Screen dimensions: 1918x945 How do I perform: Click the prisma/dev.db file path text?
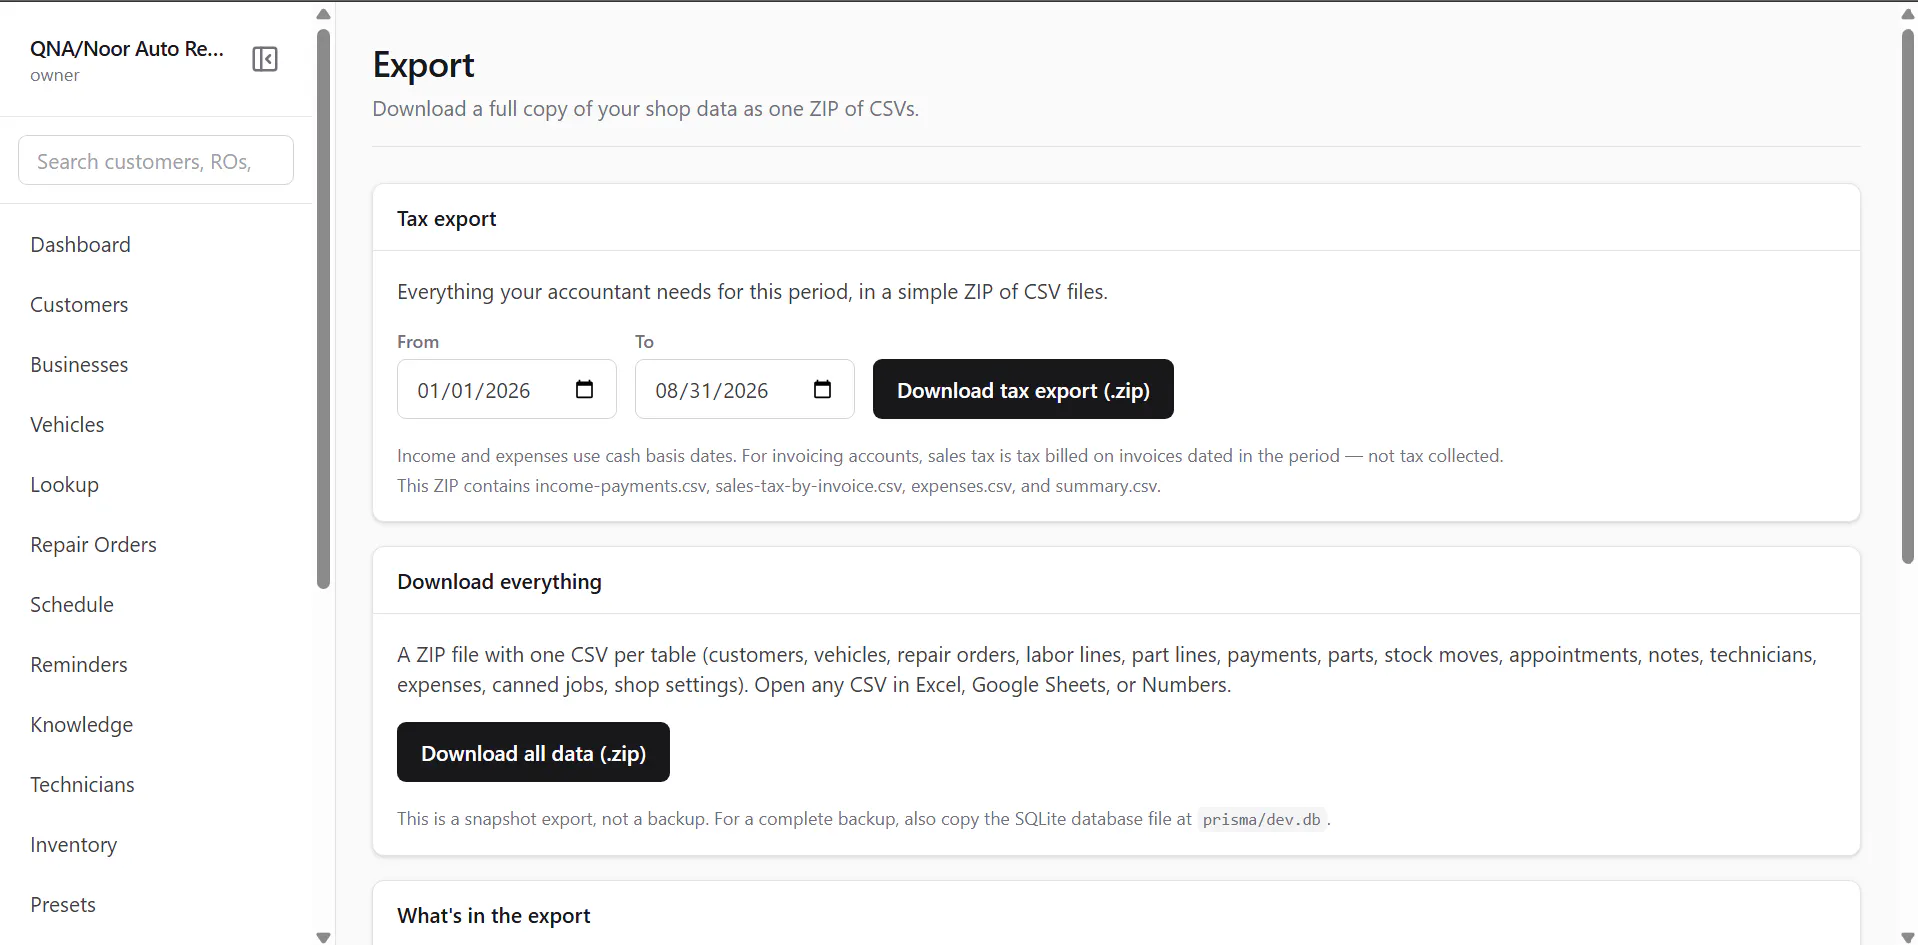pyautogui.click(x=1262, y=819)
